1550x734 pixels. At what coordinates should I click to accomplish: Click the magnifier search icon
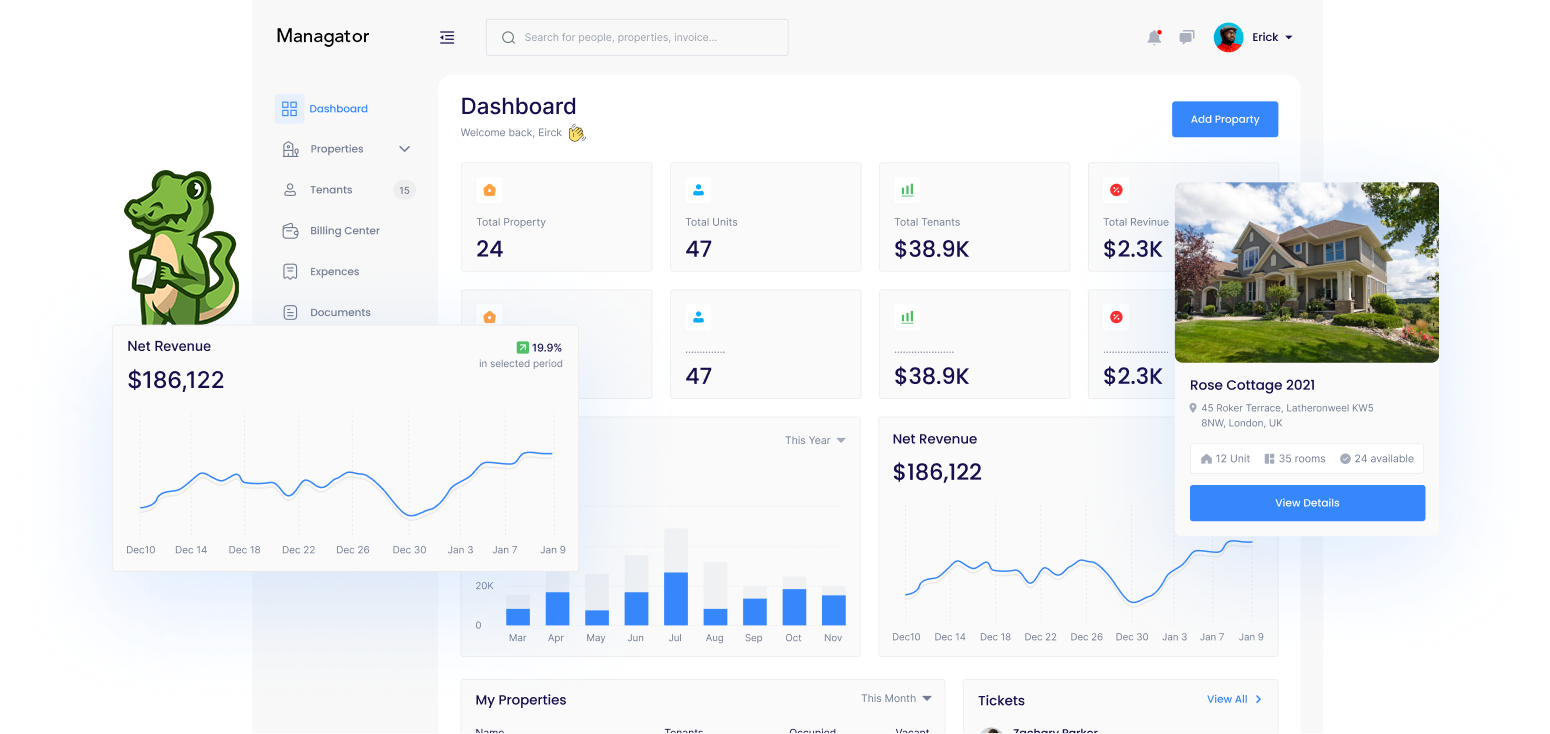point(508,37)
